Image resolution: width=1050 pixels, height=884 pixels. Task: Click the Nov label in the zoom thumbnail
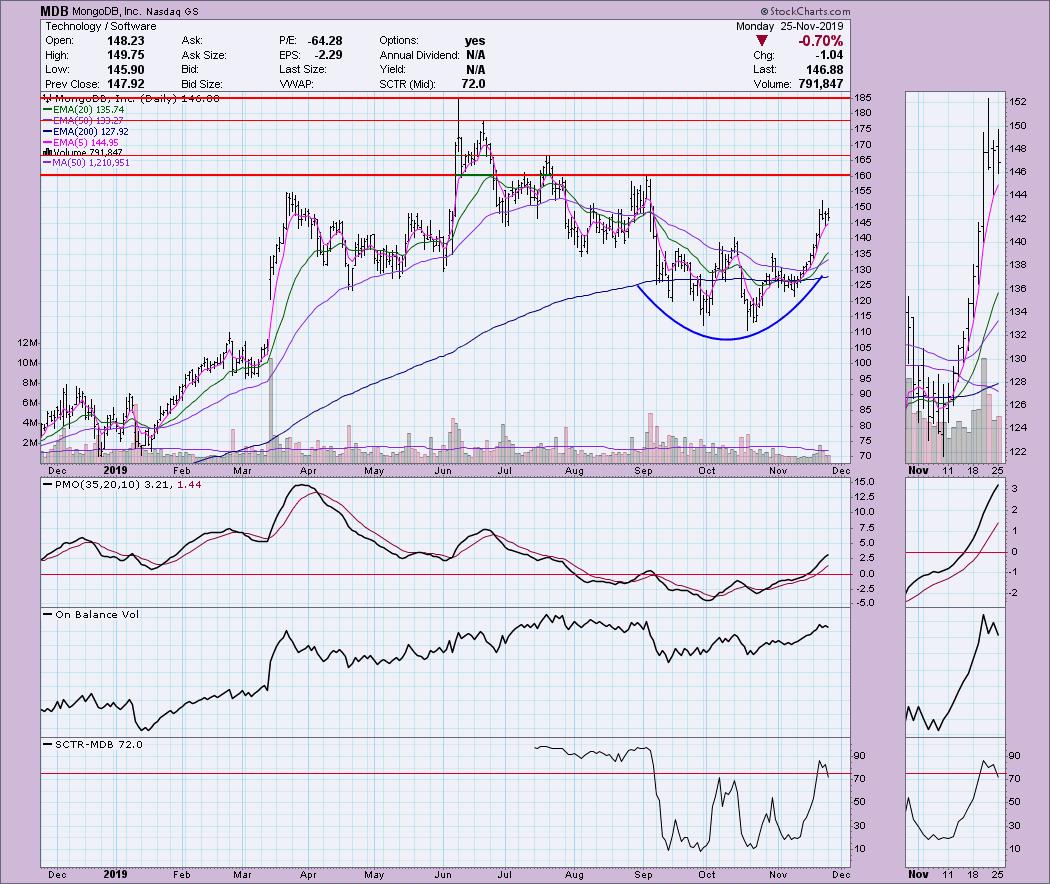pyautogui.click(x=919, y=469)
